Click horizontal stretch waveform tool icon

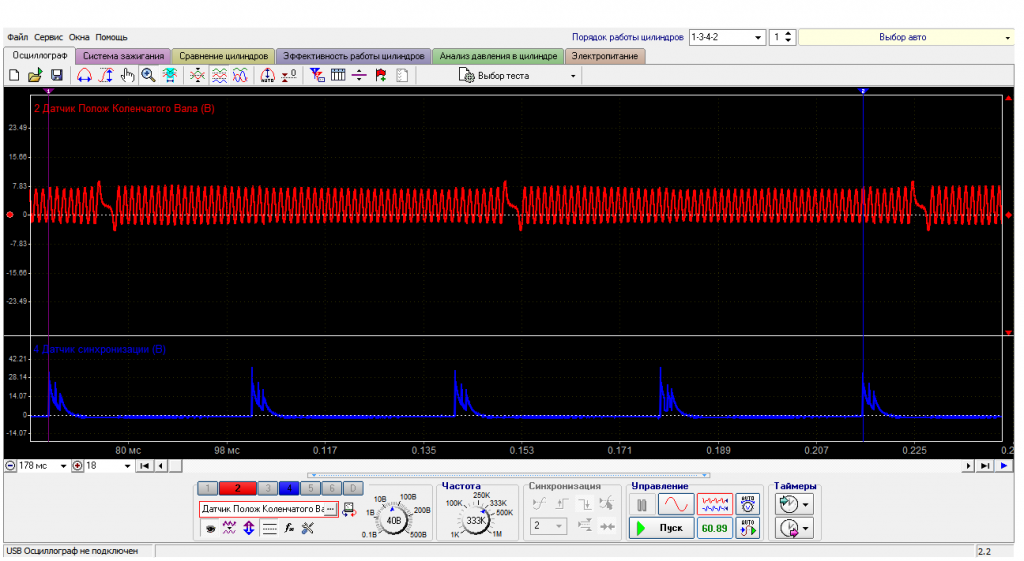[x=84, y=76]
